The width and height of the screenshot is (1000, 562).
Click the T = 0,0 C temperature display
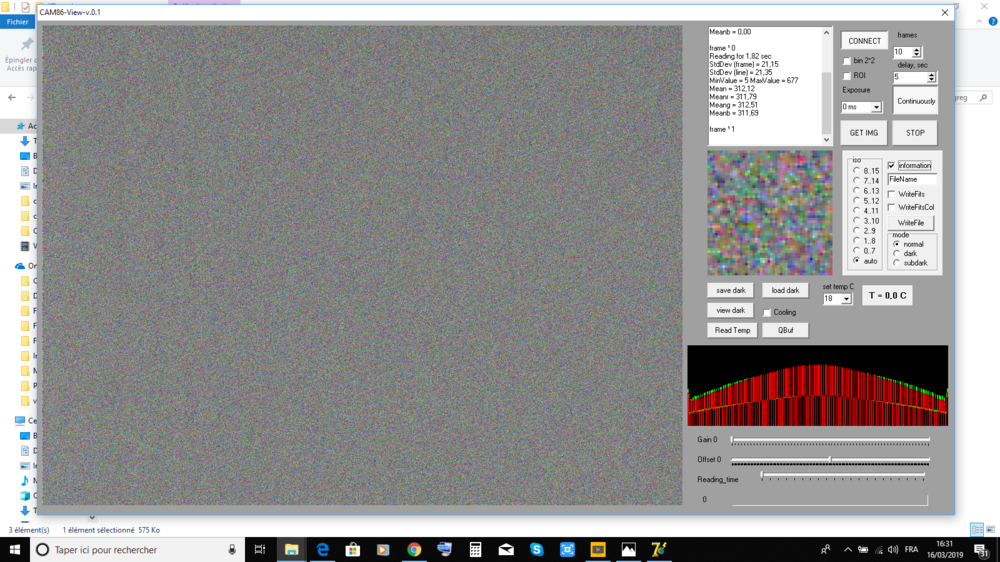tap(887, 295)
